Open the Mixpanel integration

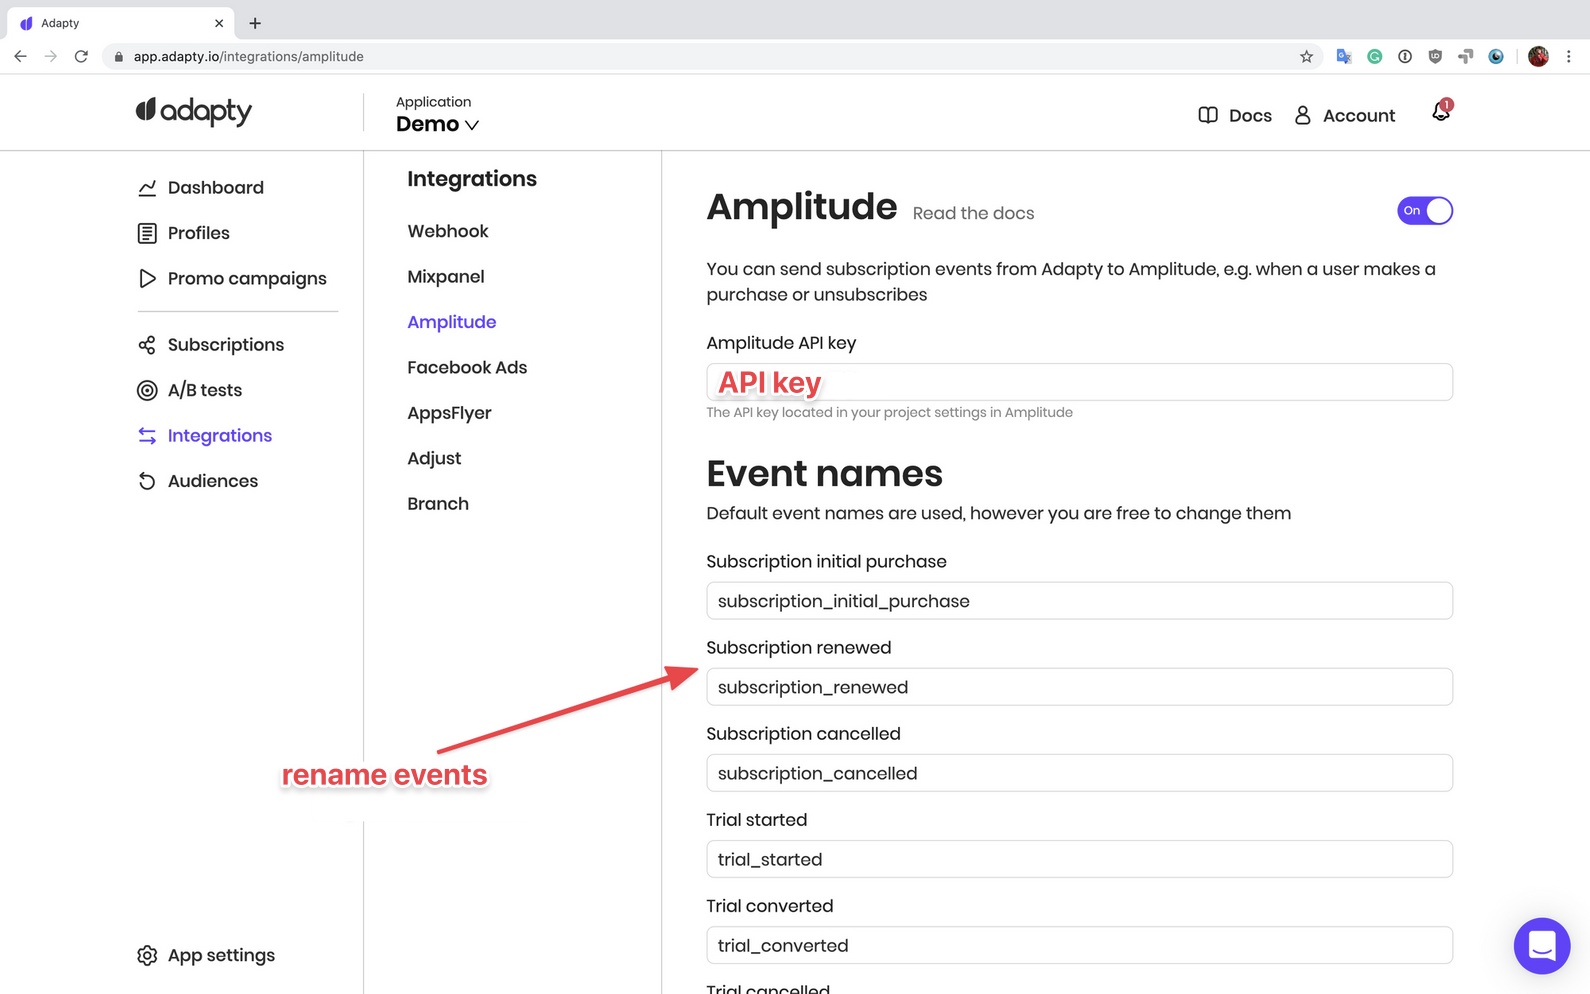point(446,277)
